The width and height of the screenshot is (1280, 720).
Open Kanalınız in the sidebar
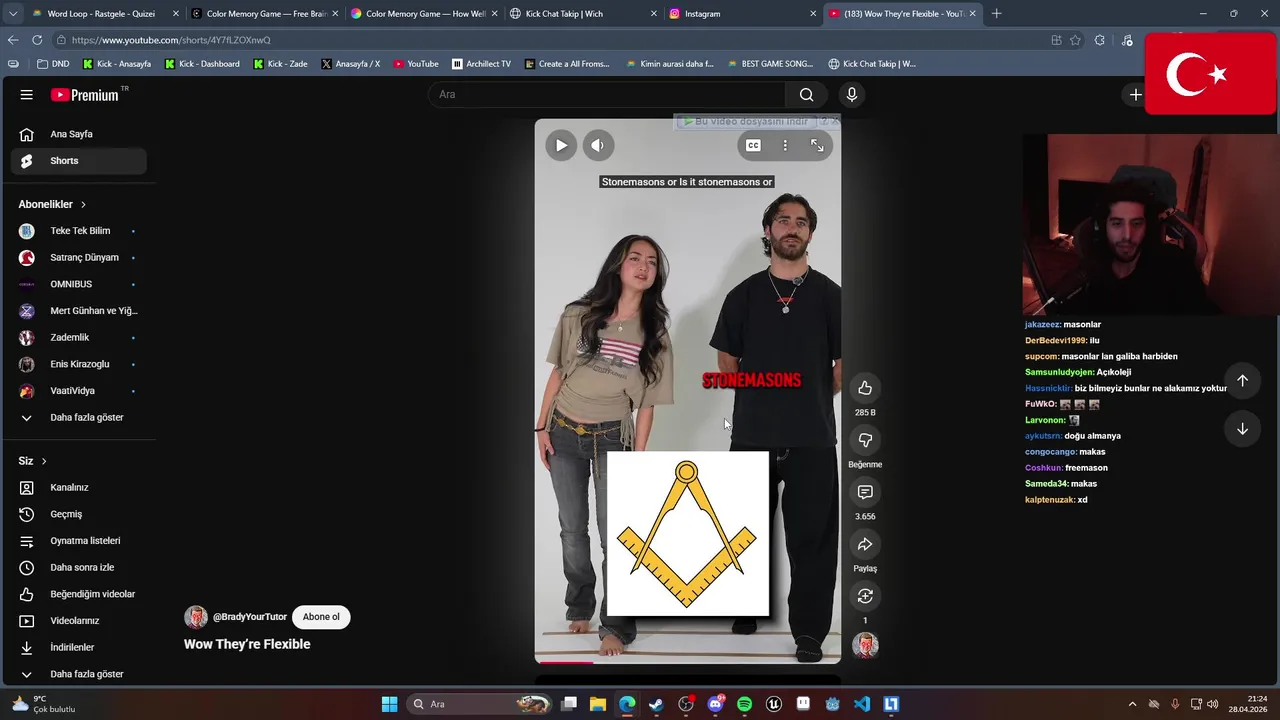[x=78, y=488]
